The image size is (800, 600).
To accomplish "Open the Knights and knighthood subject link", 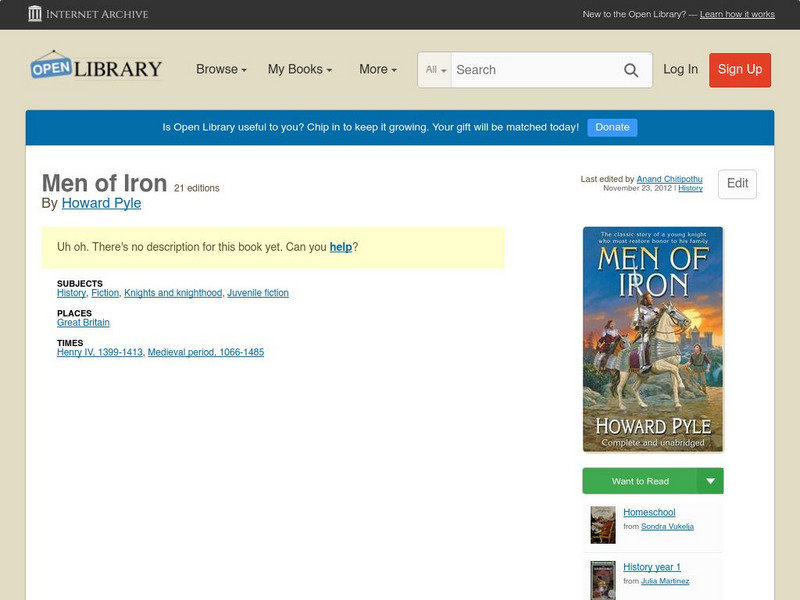I will 173,293.
